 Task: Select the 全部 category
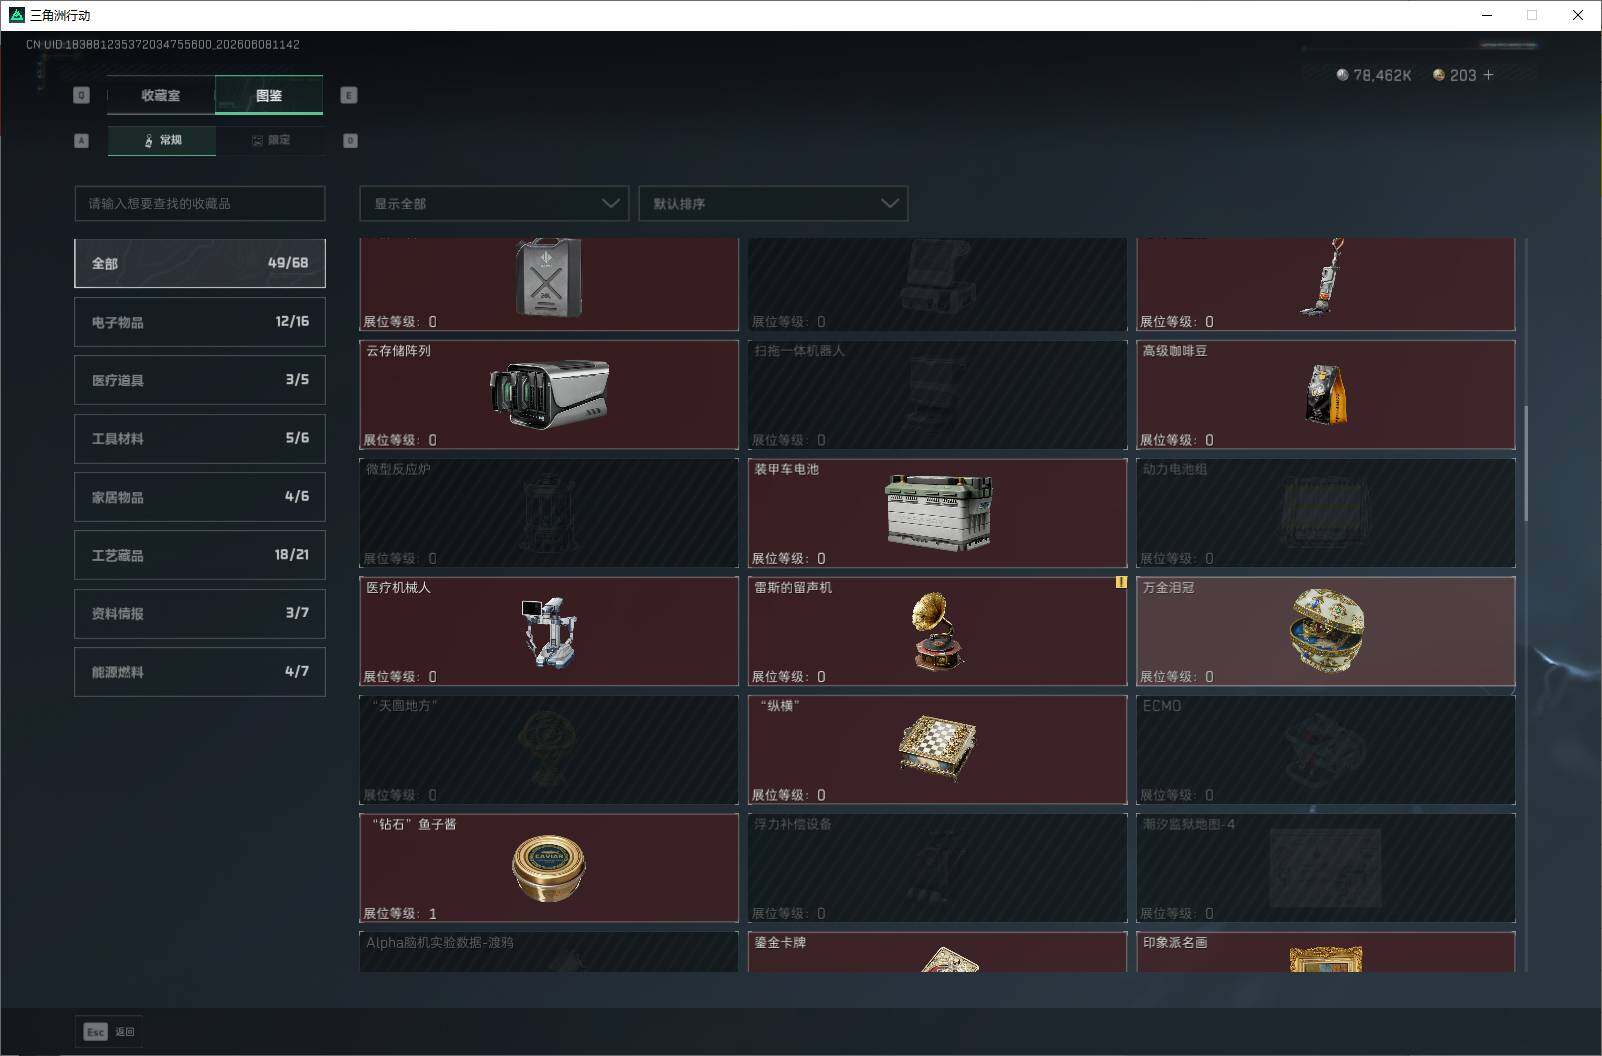tap(200, 263)
